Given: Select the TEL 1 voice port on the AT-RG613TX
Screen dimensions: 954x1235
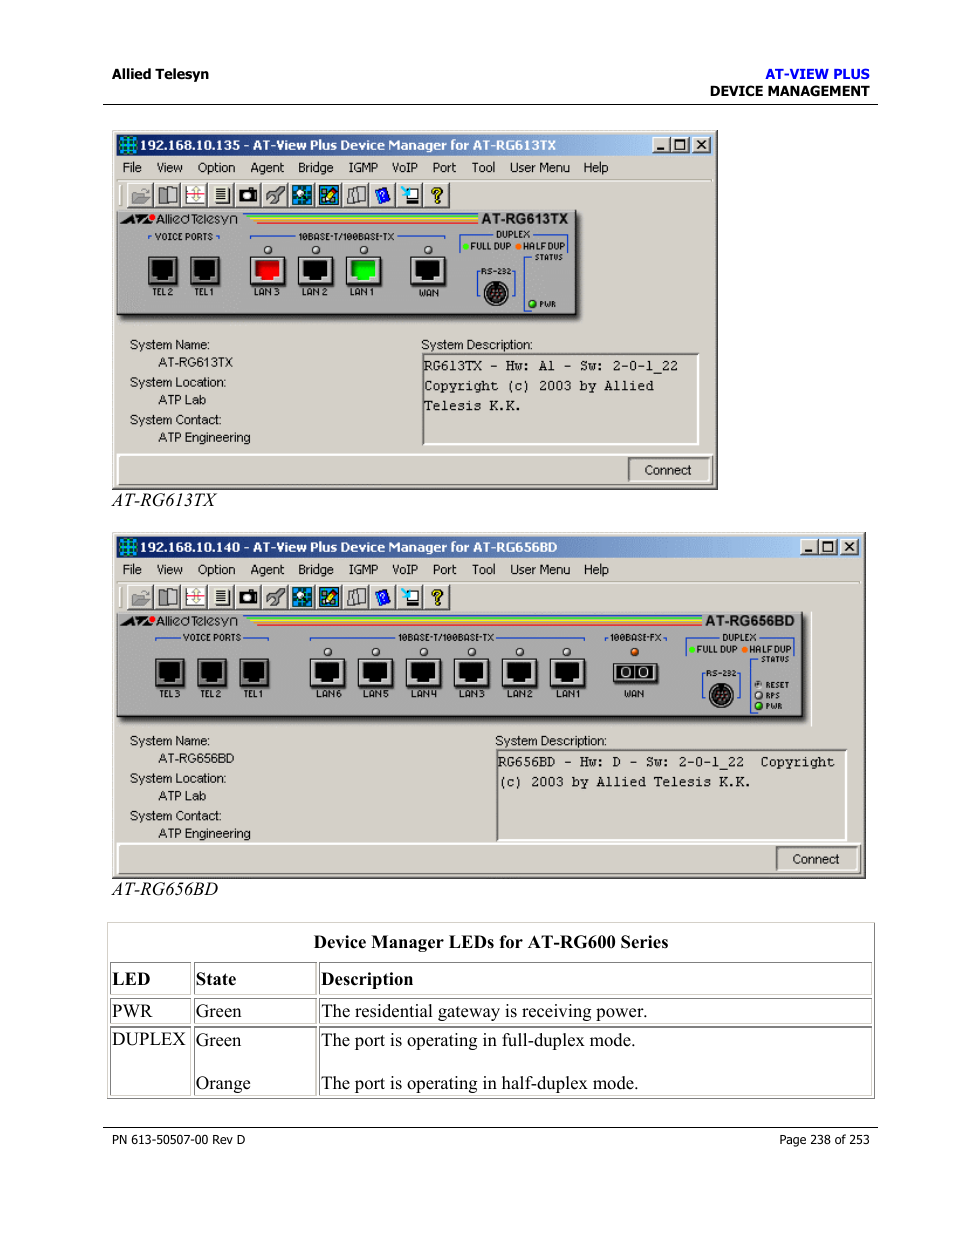Looking at the screenshot, I should 204,271.
